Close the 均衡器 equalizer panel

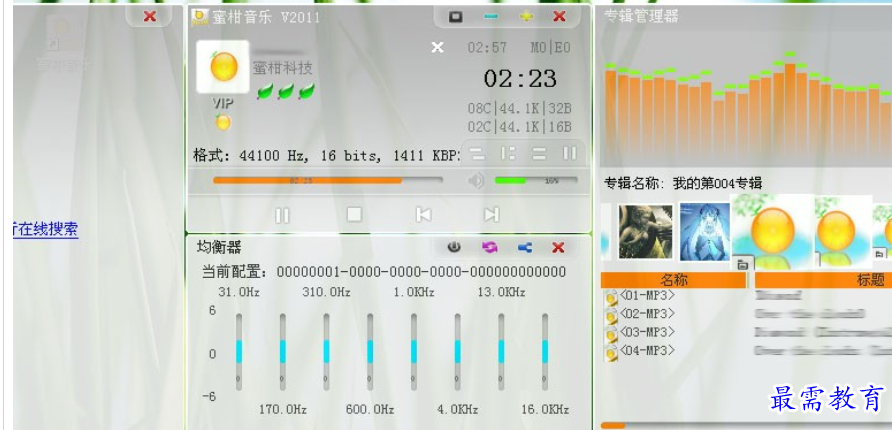558,247
